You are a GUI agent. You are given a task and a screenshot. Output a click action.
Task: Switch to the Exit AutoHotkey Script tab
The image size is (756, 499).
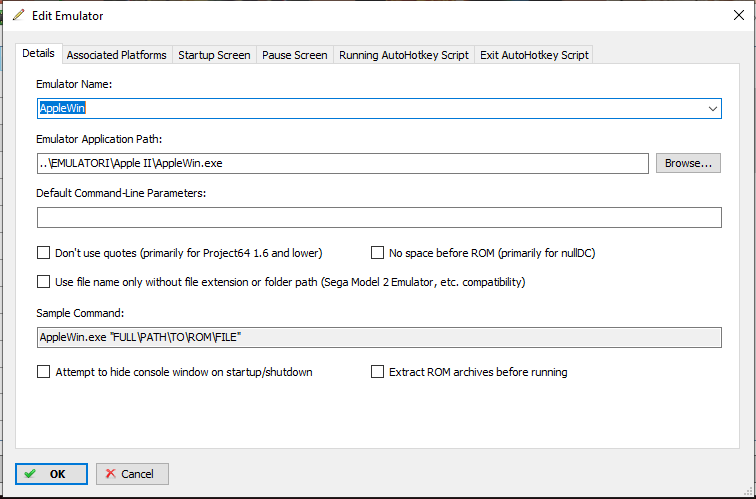coord(534,55)
